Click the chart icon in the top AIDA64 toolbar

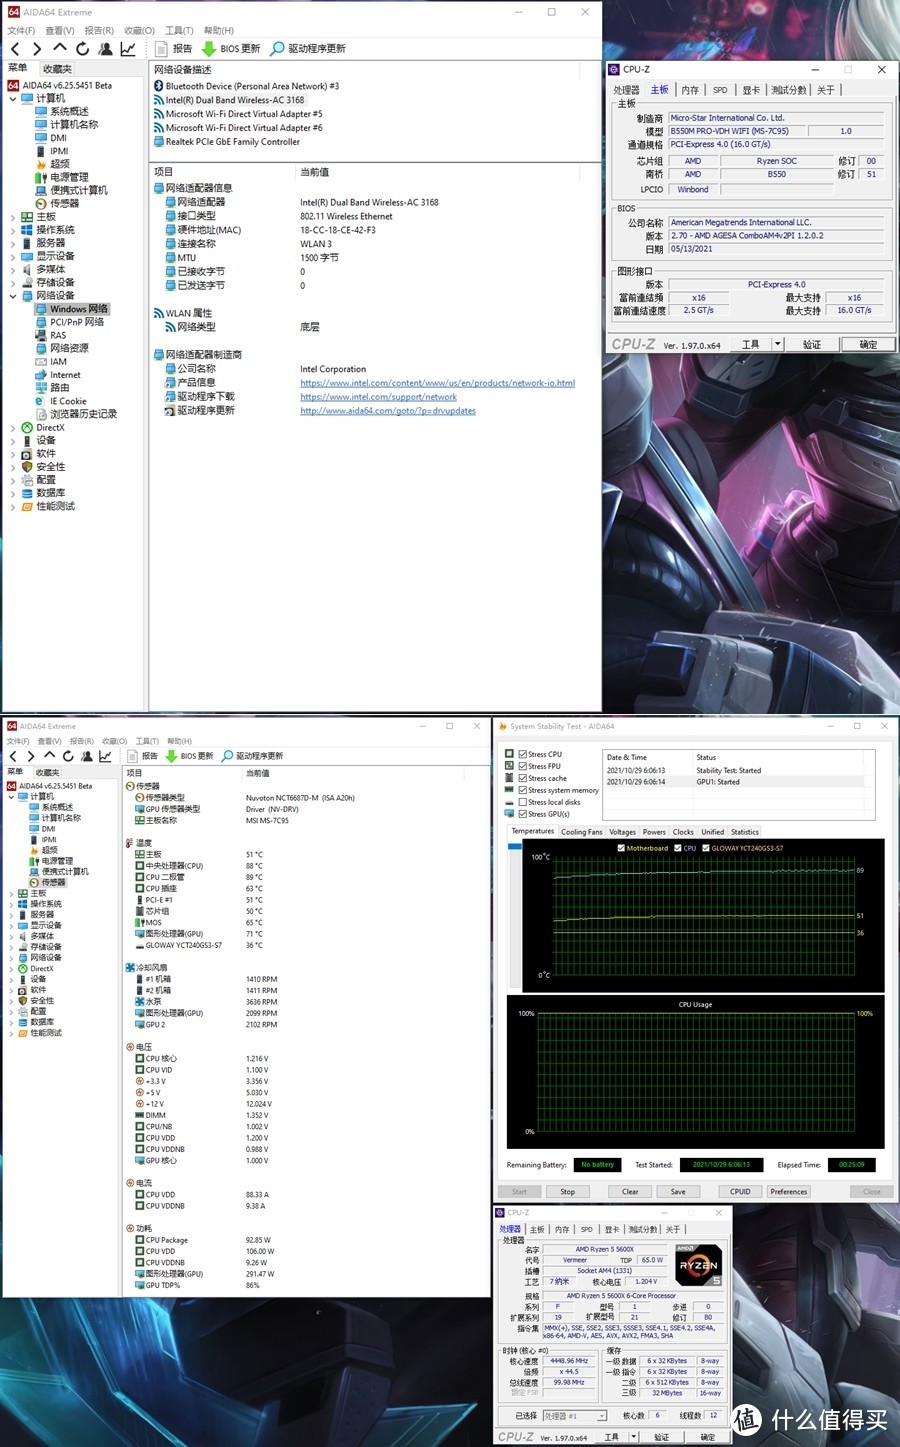pos(128,48)
